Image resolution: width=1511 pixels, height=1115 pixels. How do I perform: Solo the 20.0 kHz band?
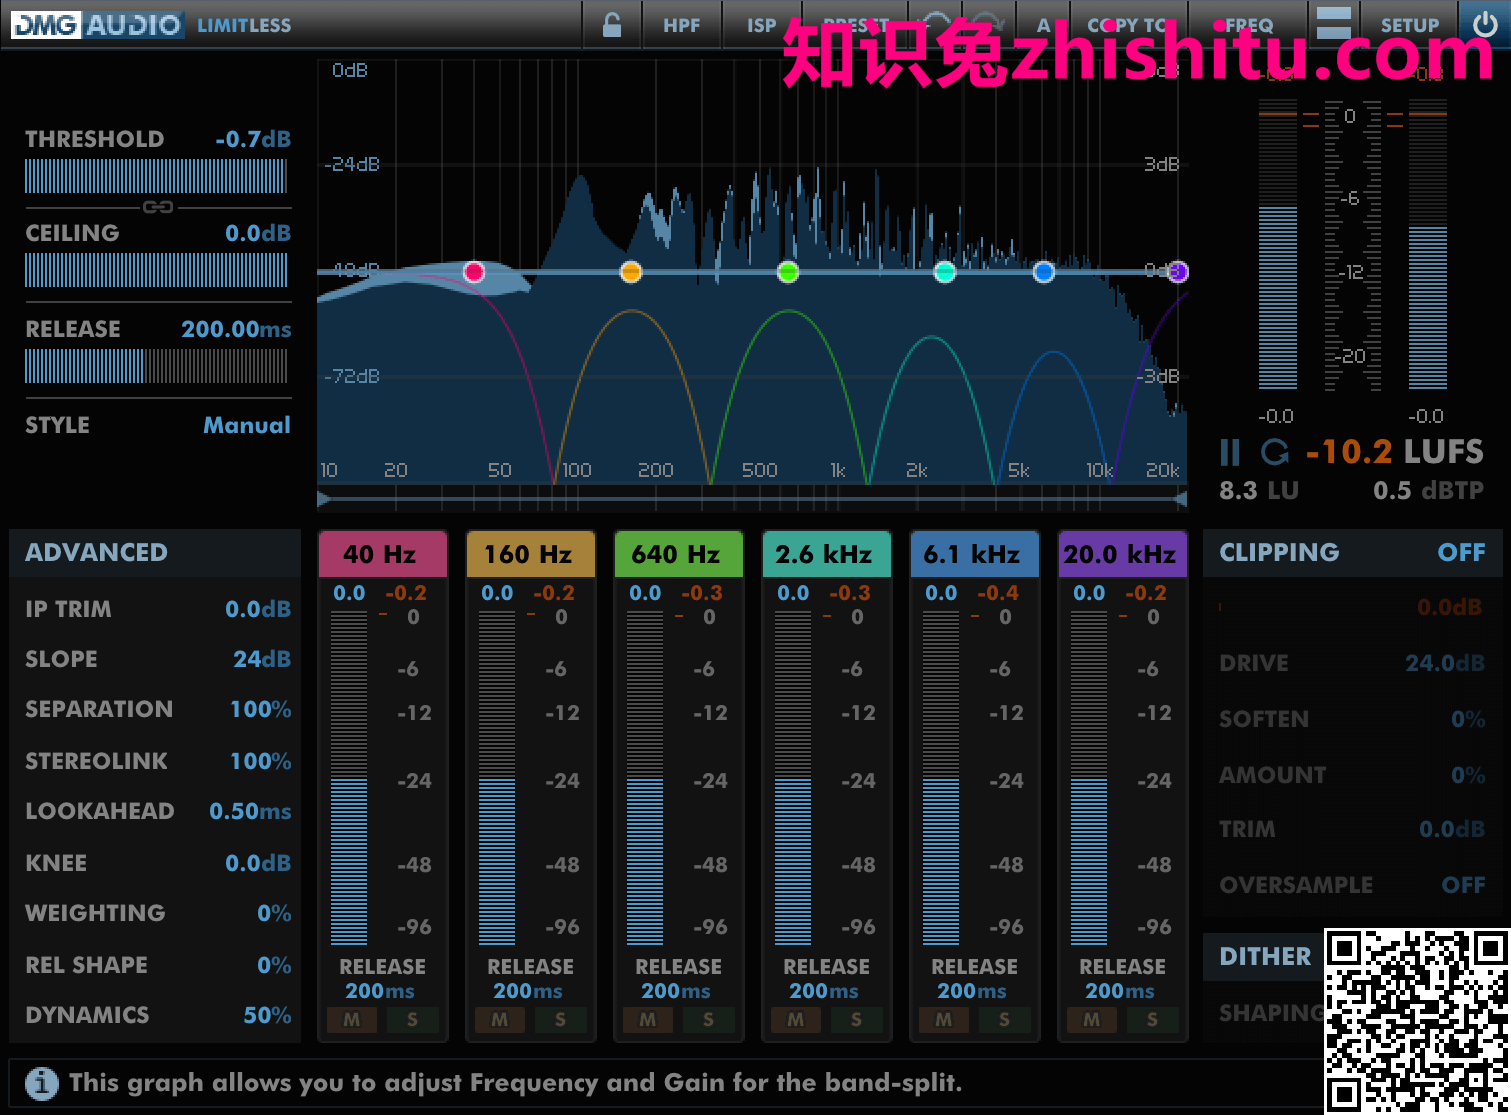(x=1152, y=1020)
